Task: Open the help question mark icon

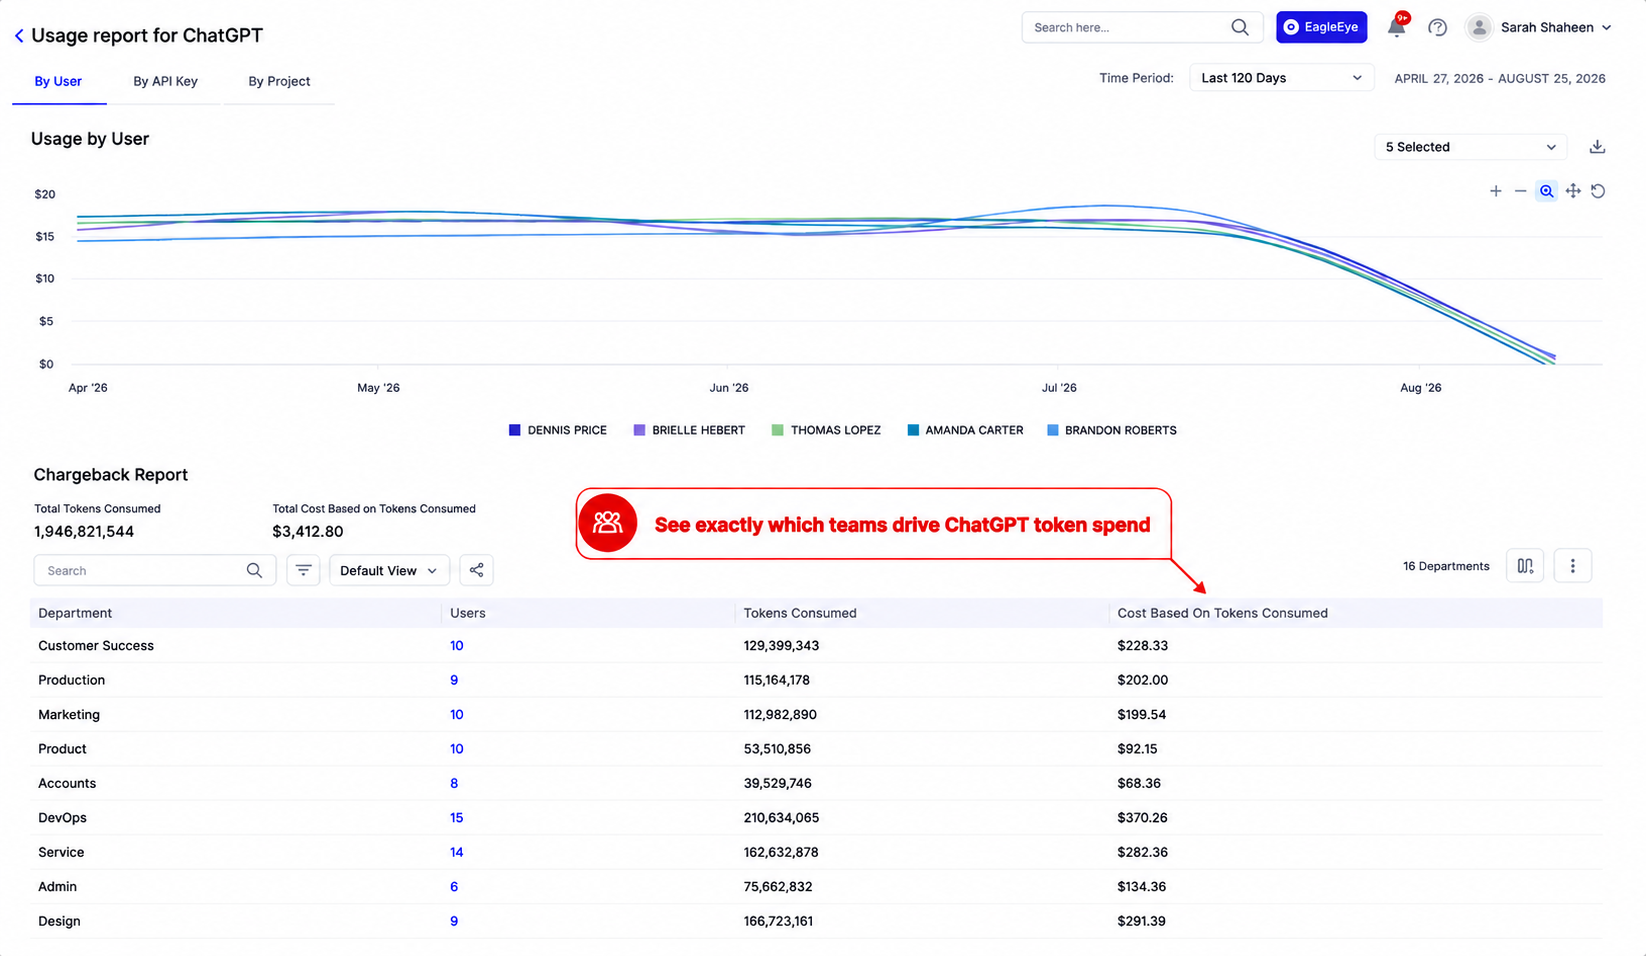Action: click(x=1438, y=27)
